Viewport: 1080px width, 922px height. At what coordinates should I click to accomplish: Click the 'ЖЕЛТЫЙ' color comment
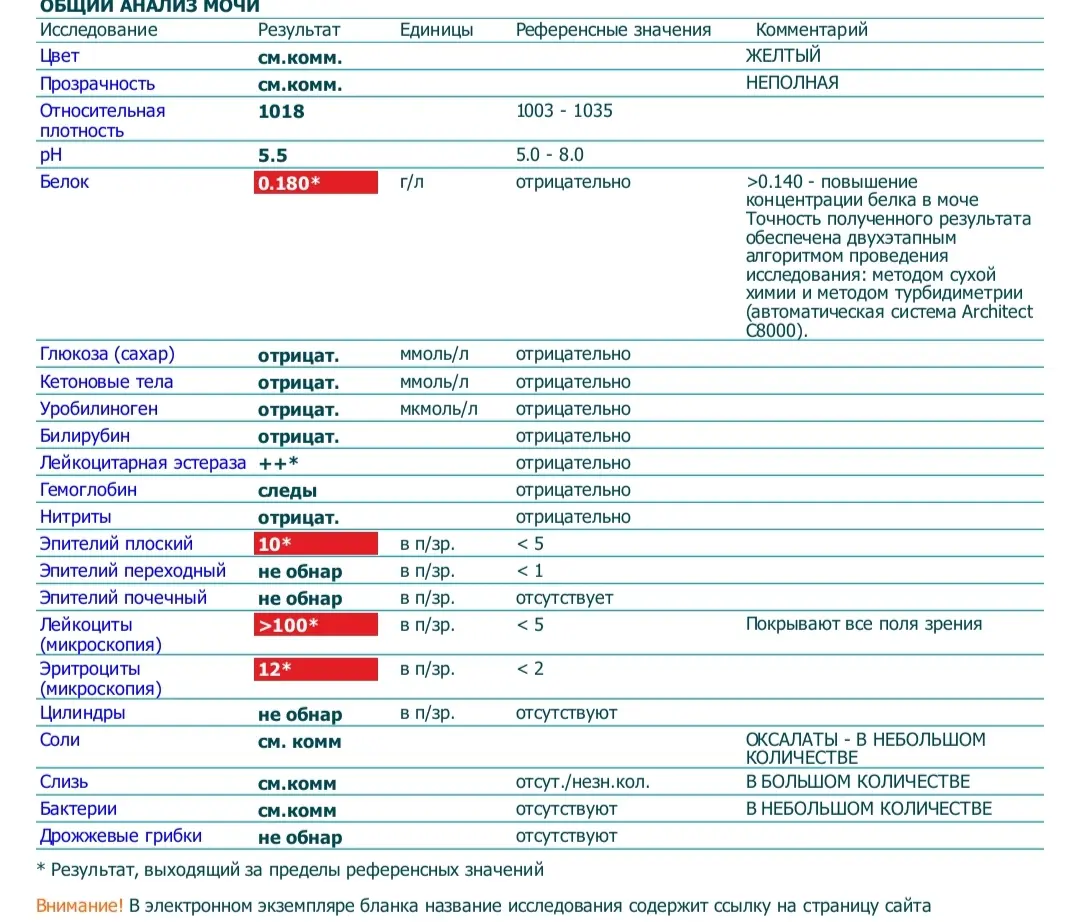783,55
